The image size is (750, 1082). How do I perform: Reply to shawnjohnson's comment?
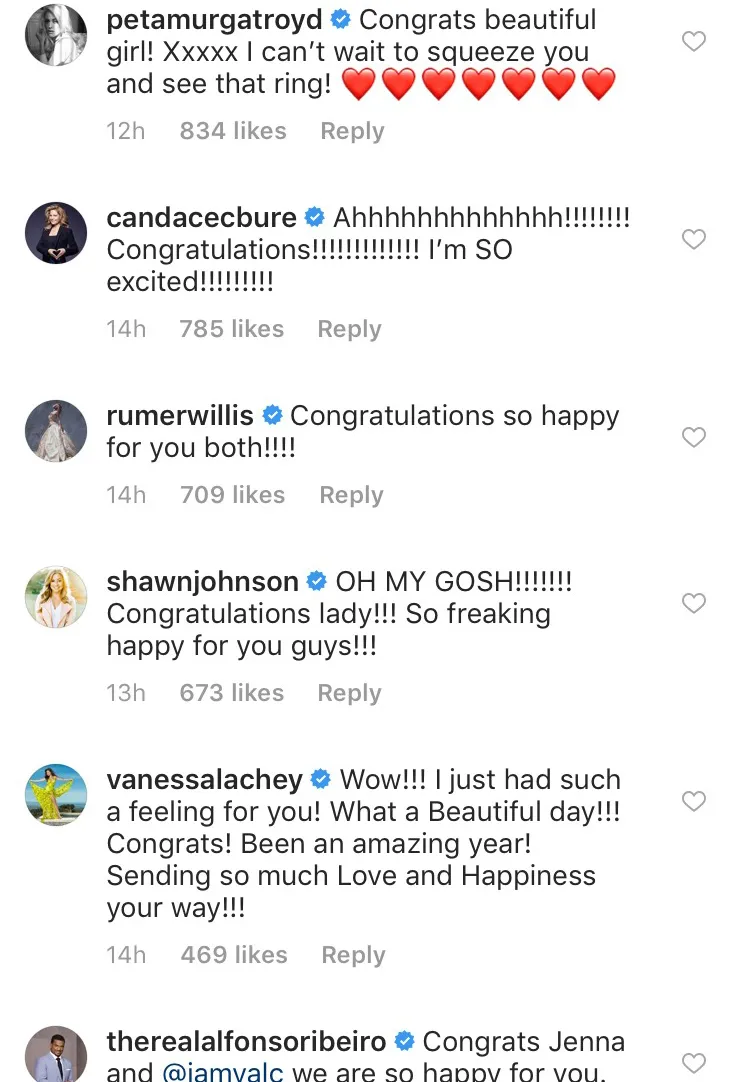pos(349,692)
